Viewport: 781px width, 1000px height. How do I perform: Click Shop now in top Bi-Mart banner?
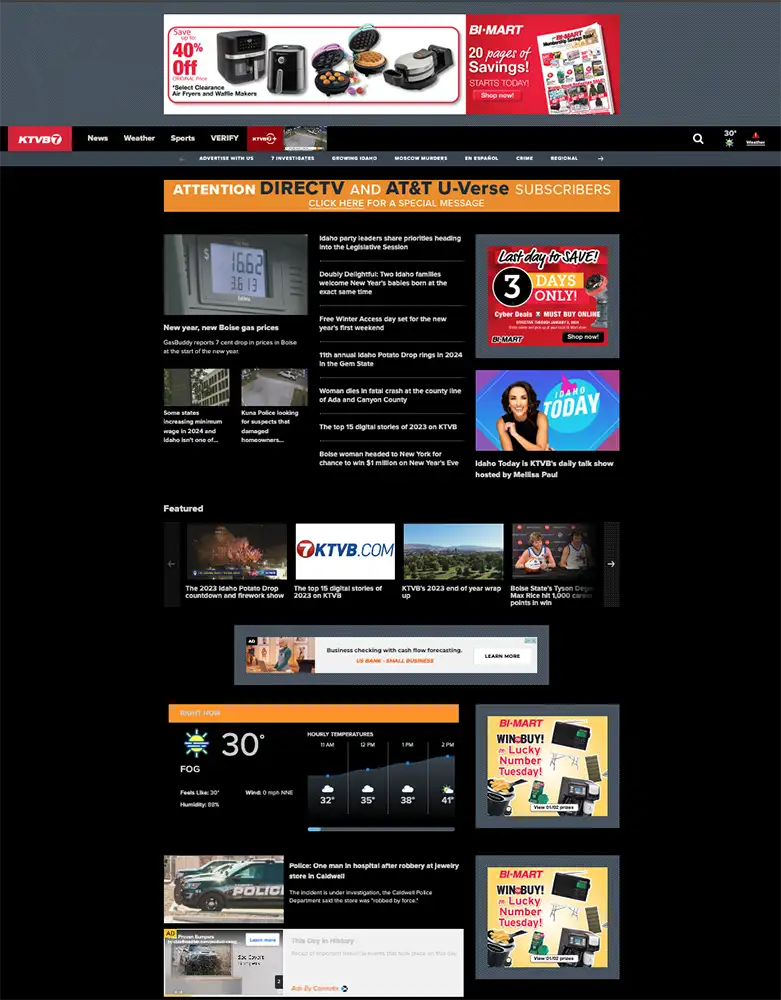497,95
